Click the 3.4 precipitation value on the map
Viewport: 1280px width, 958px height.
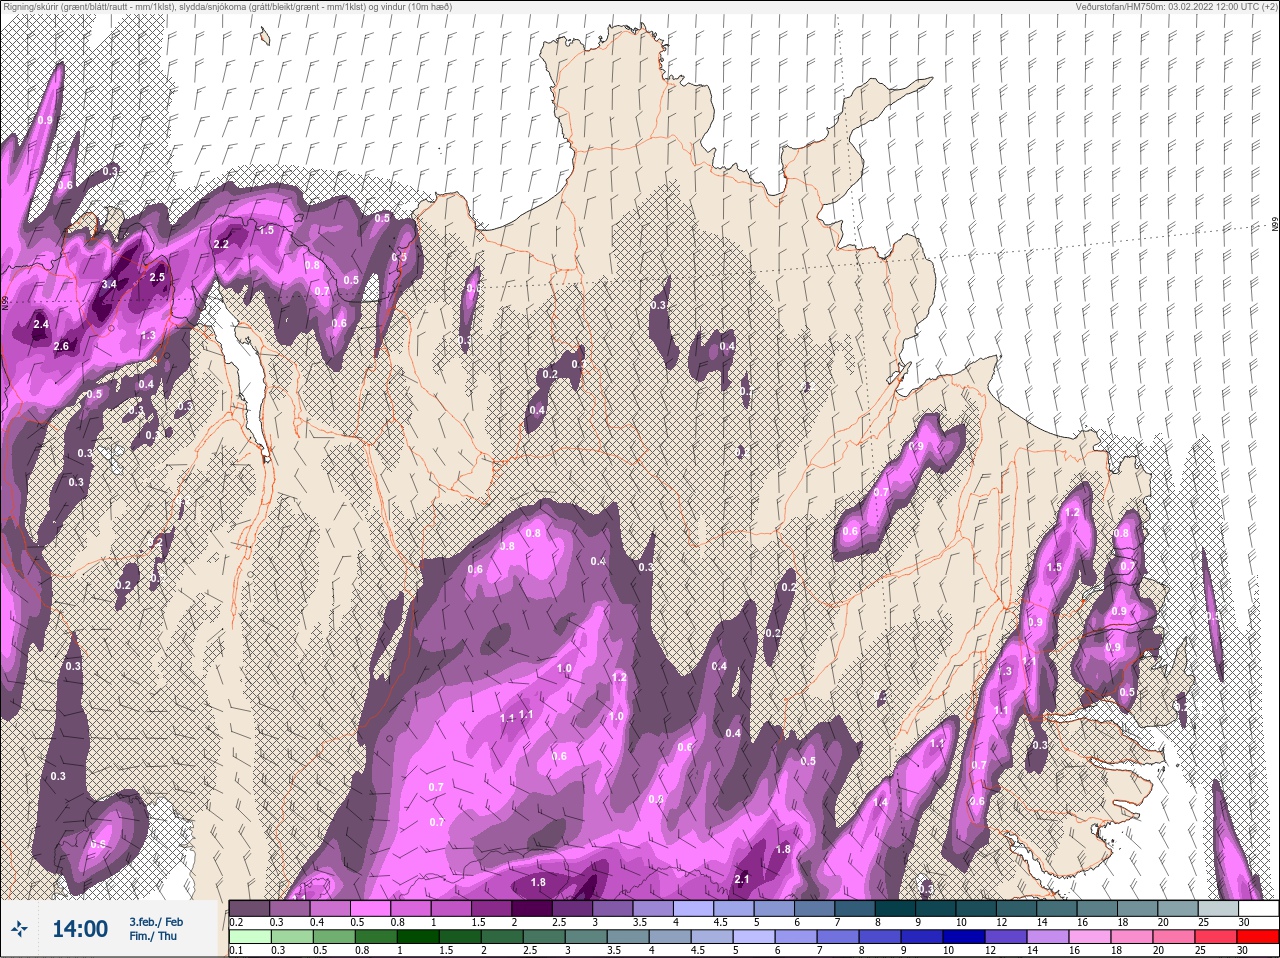point(110,285)
